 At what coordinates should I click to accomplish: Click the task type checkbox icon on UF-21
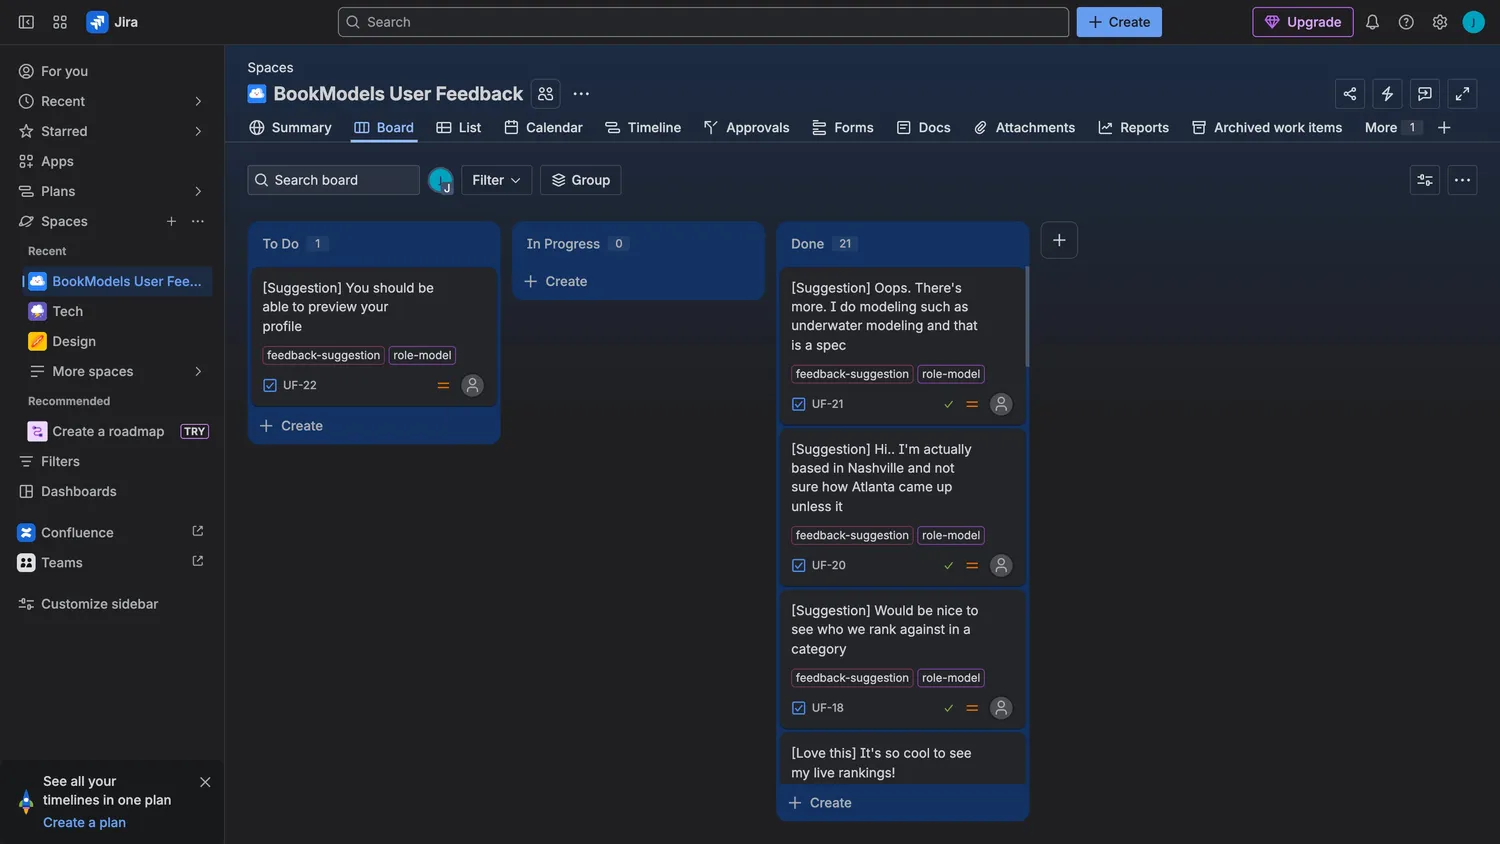pos(798,404)
